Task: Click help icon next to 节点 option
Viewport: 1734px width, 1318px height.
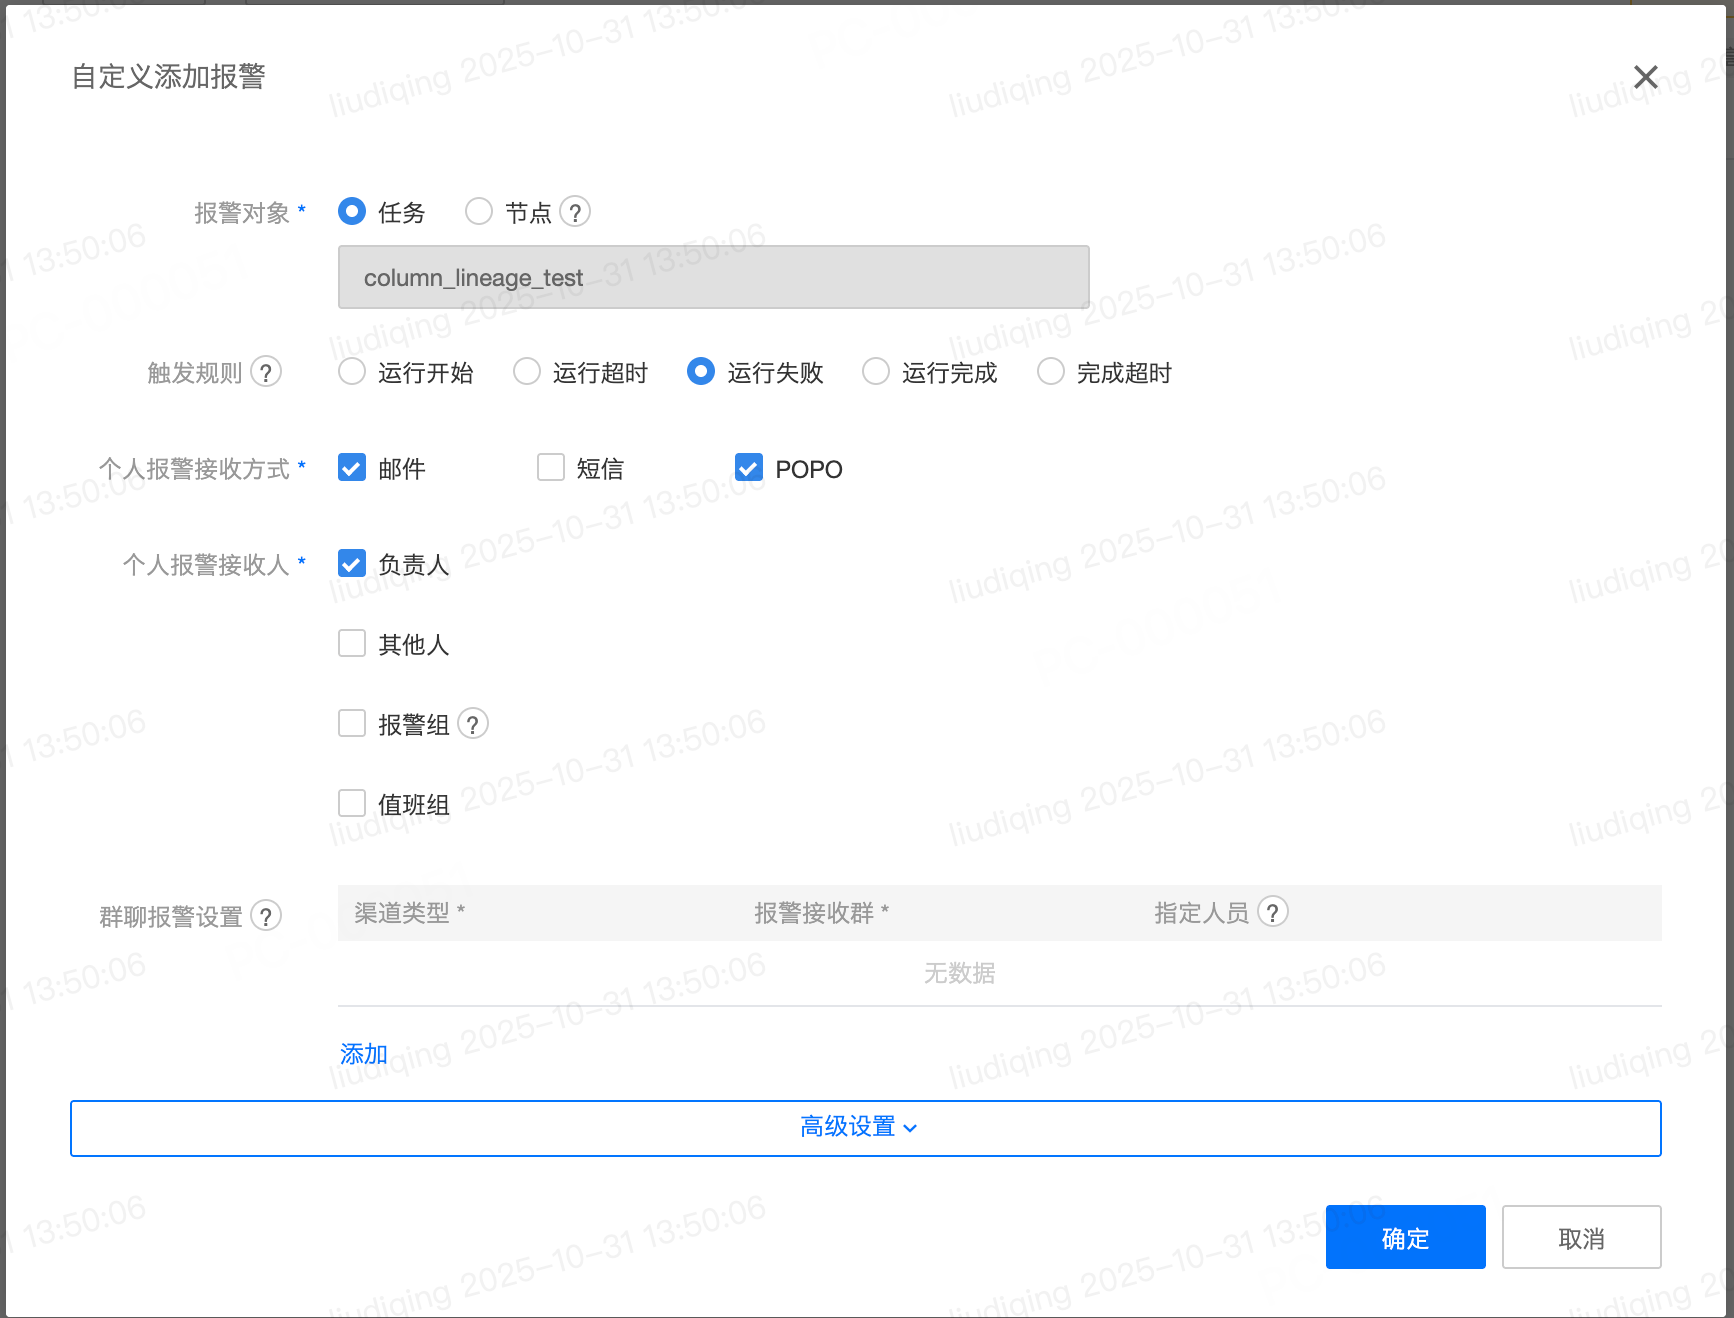Action: click(575, 212)
